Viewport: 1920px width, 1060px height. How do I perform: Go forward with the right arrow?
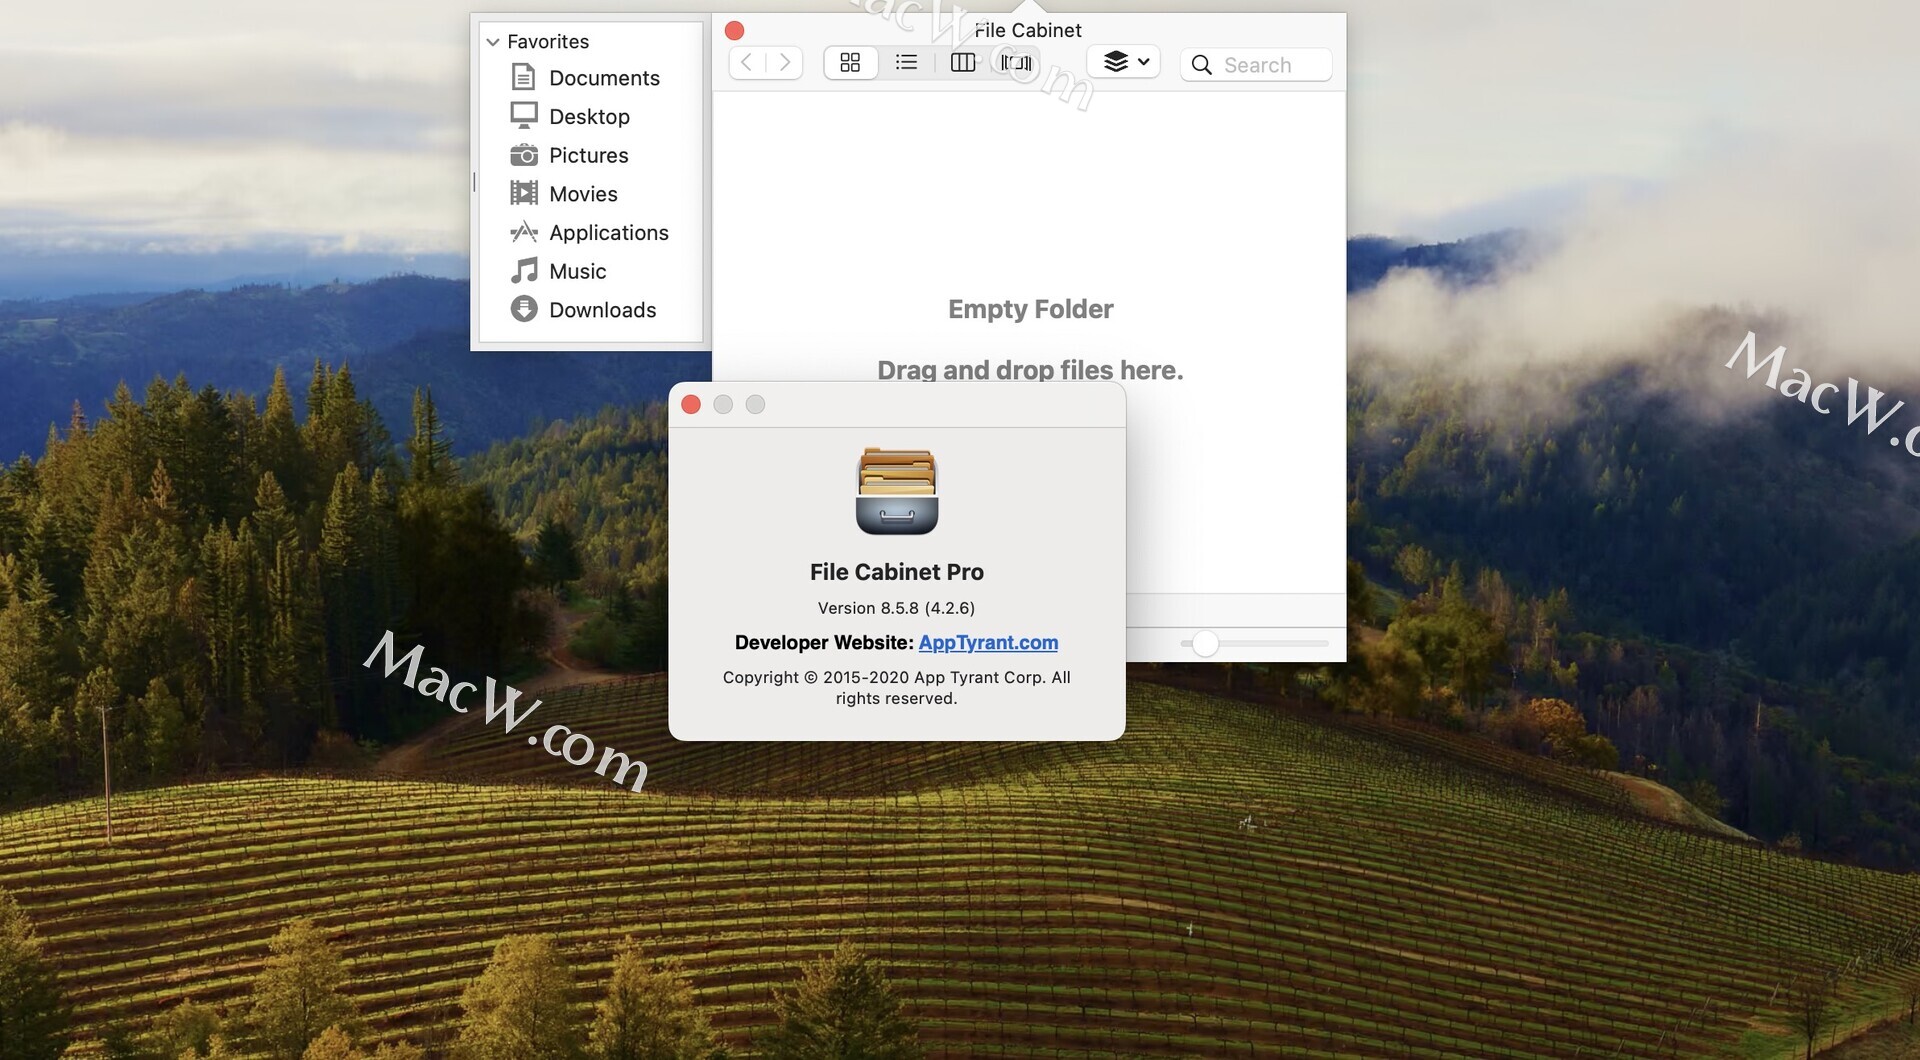coord(785,63)
